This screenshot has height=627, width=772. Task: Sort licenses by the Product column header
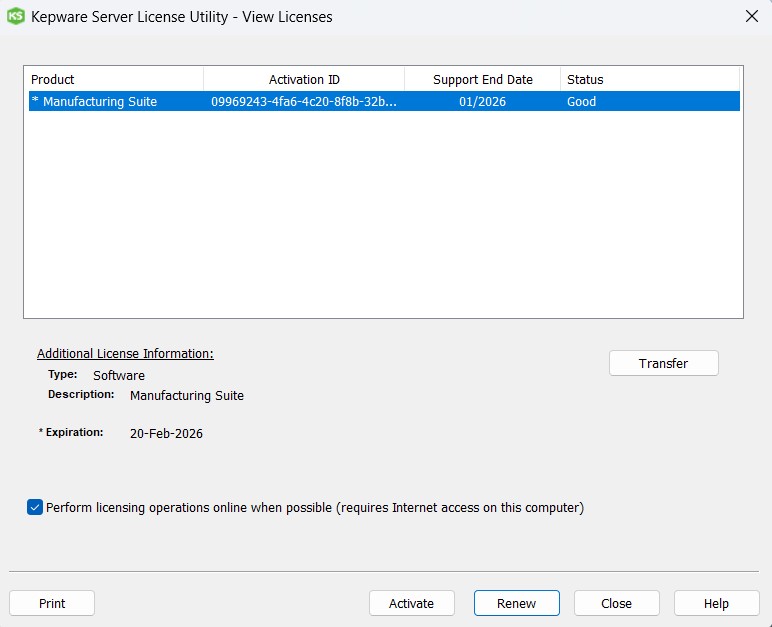115,79
